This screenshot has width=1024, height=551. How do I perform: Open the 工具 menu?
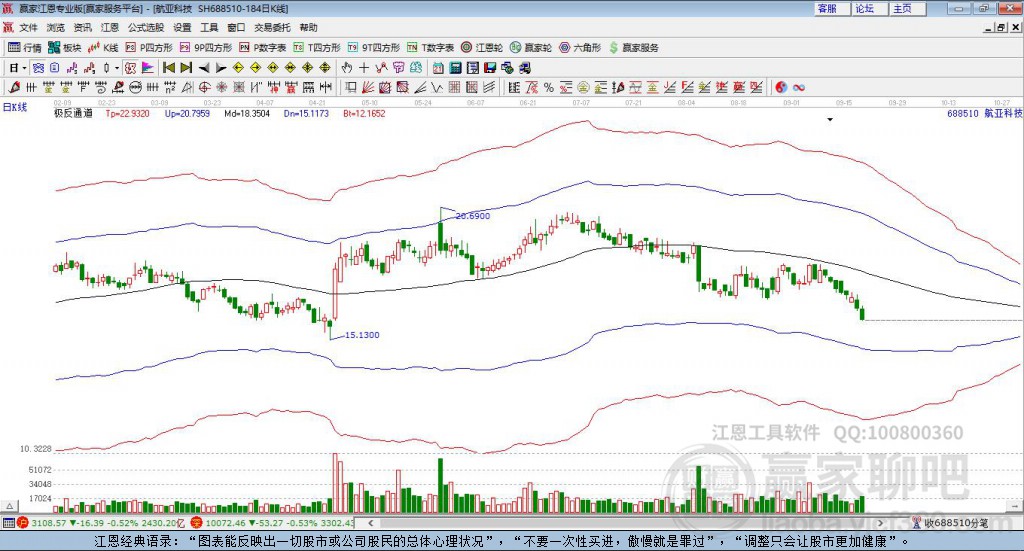pyautogui.click(x=209, y=27)
